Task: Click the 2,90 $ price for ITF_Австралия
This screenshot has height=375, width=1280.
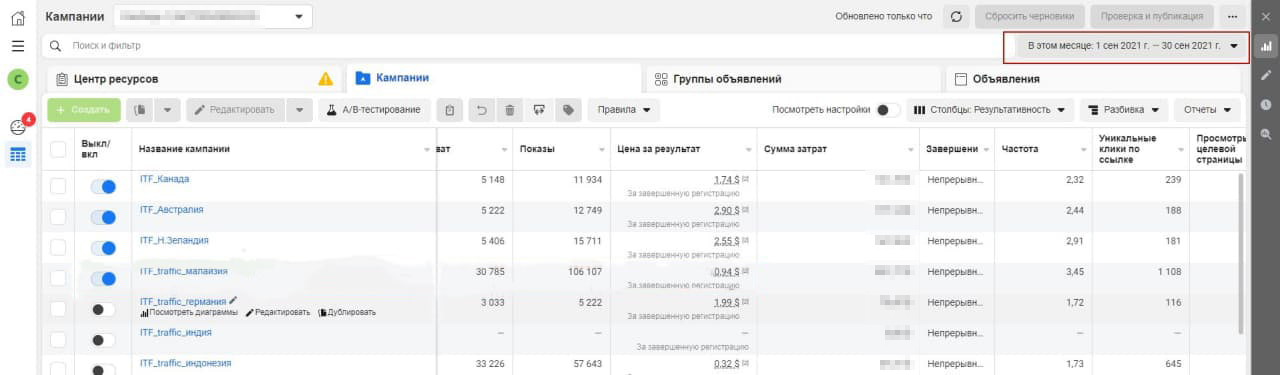Action: [726, 210]
